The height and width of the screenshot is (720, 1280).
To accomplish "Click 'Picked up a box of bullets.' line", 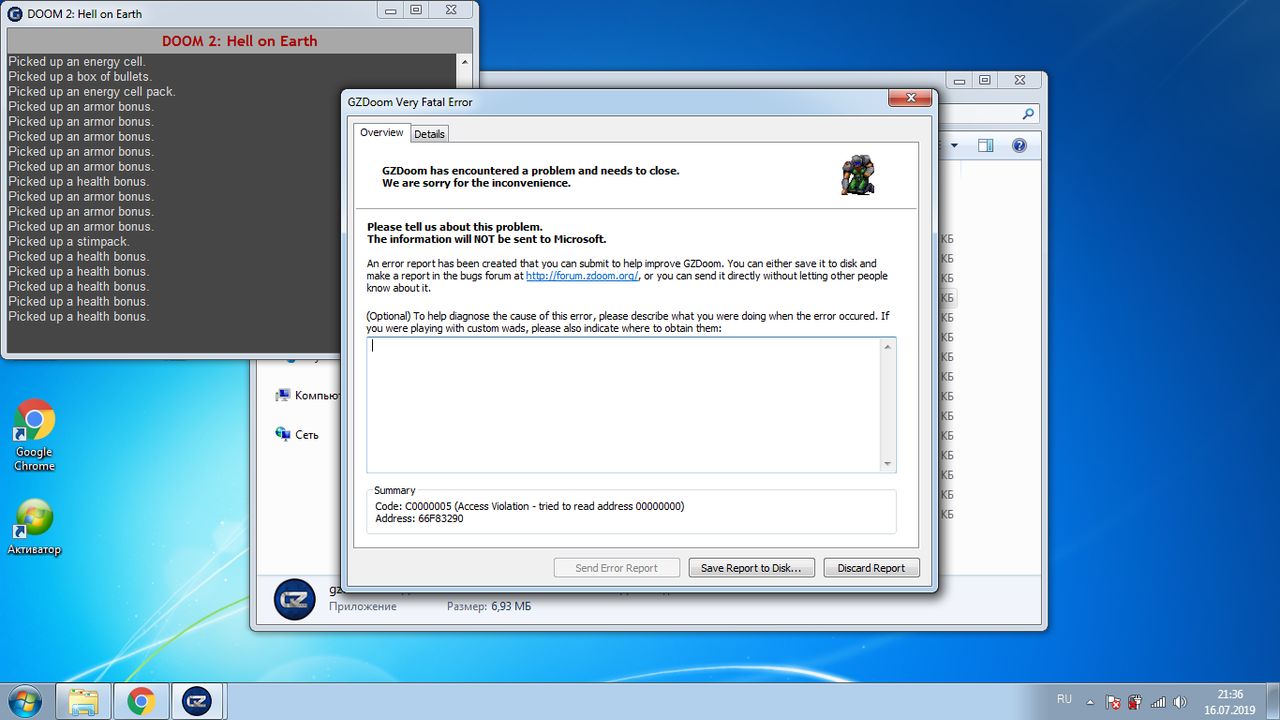I will pyautogui.click(x=80, y=76).
